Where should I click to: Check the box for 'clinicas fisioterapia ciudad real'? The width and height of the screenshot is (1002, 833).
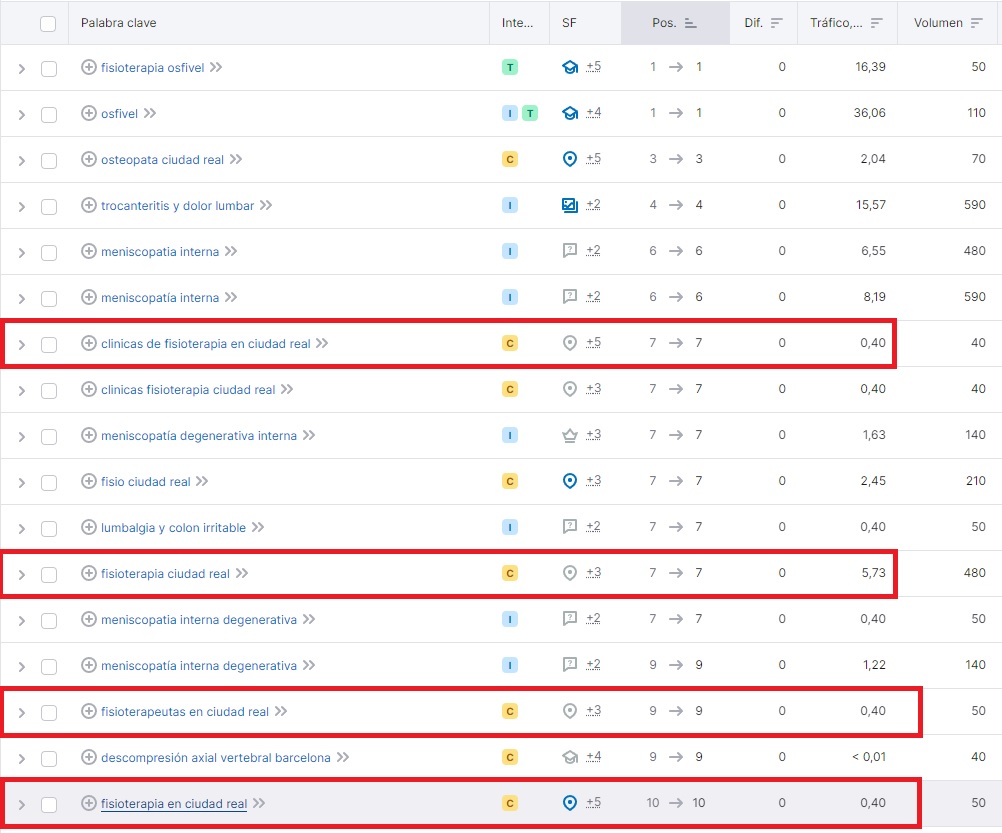[48, 390]
